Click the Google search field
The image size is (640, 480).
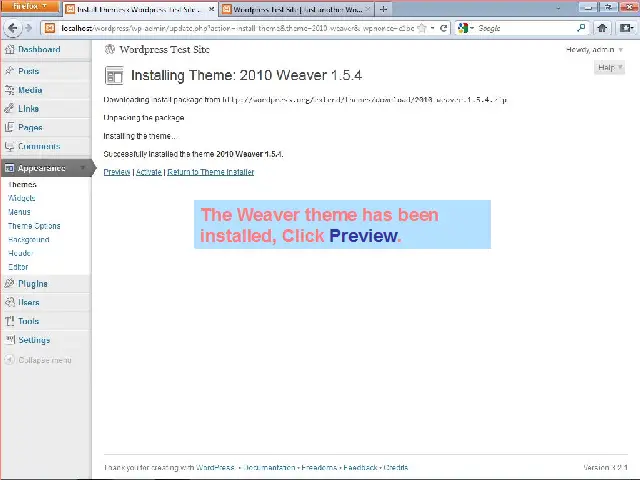point(526,28)
